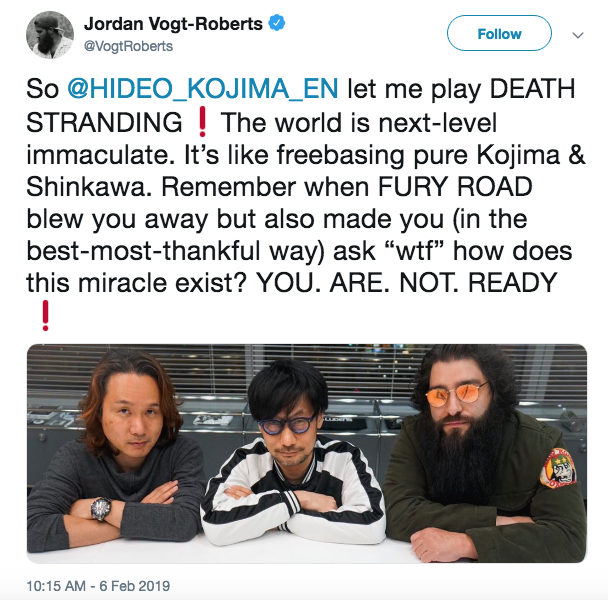
Task: Open the tweet options chevron menu
Action: click(578, 35)
